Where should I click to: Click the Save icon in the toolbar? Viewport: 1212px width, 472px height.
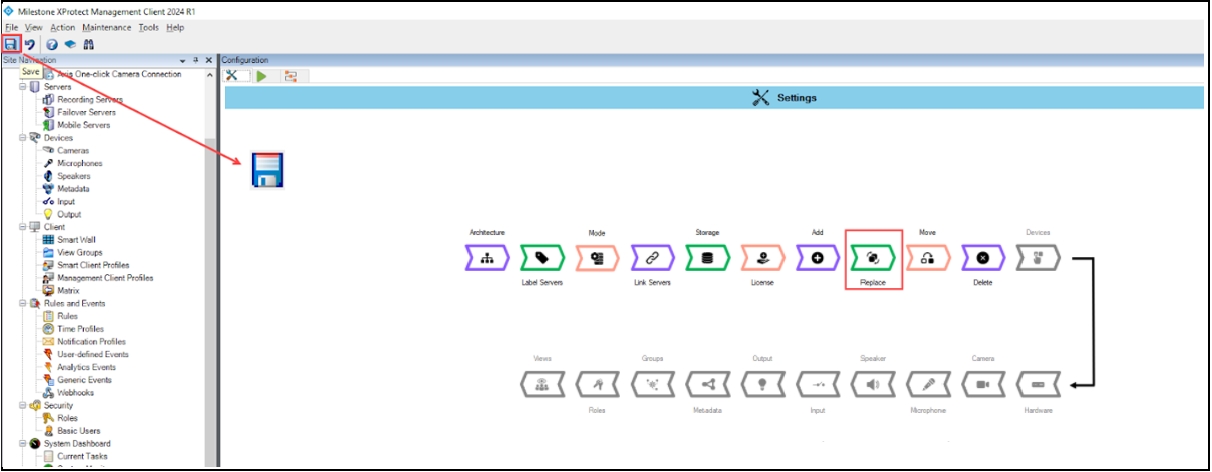click(11, 45)
